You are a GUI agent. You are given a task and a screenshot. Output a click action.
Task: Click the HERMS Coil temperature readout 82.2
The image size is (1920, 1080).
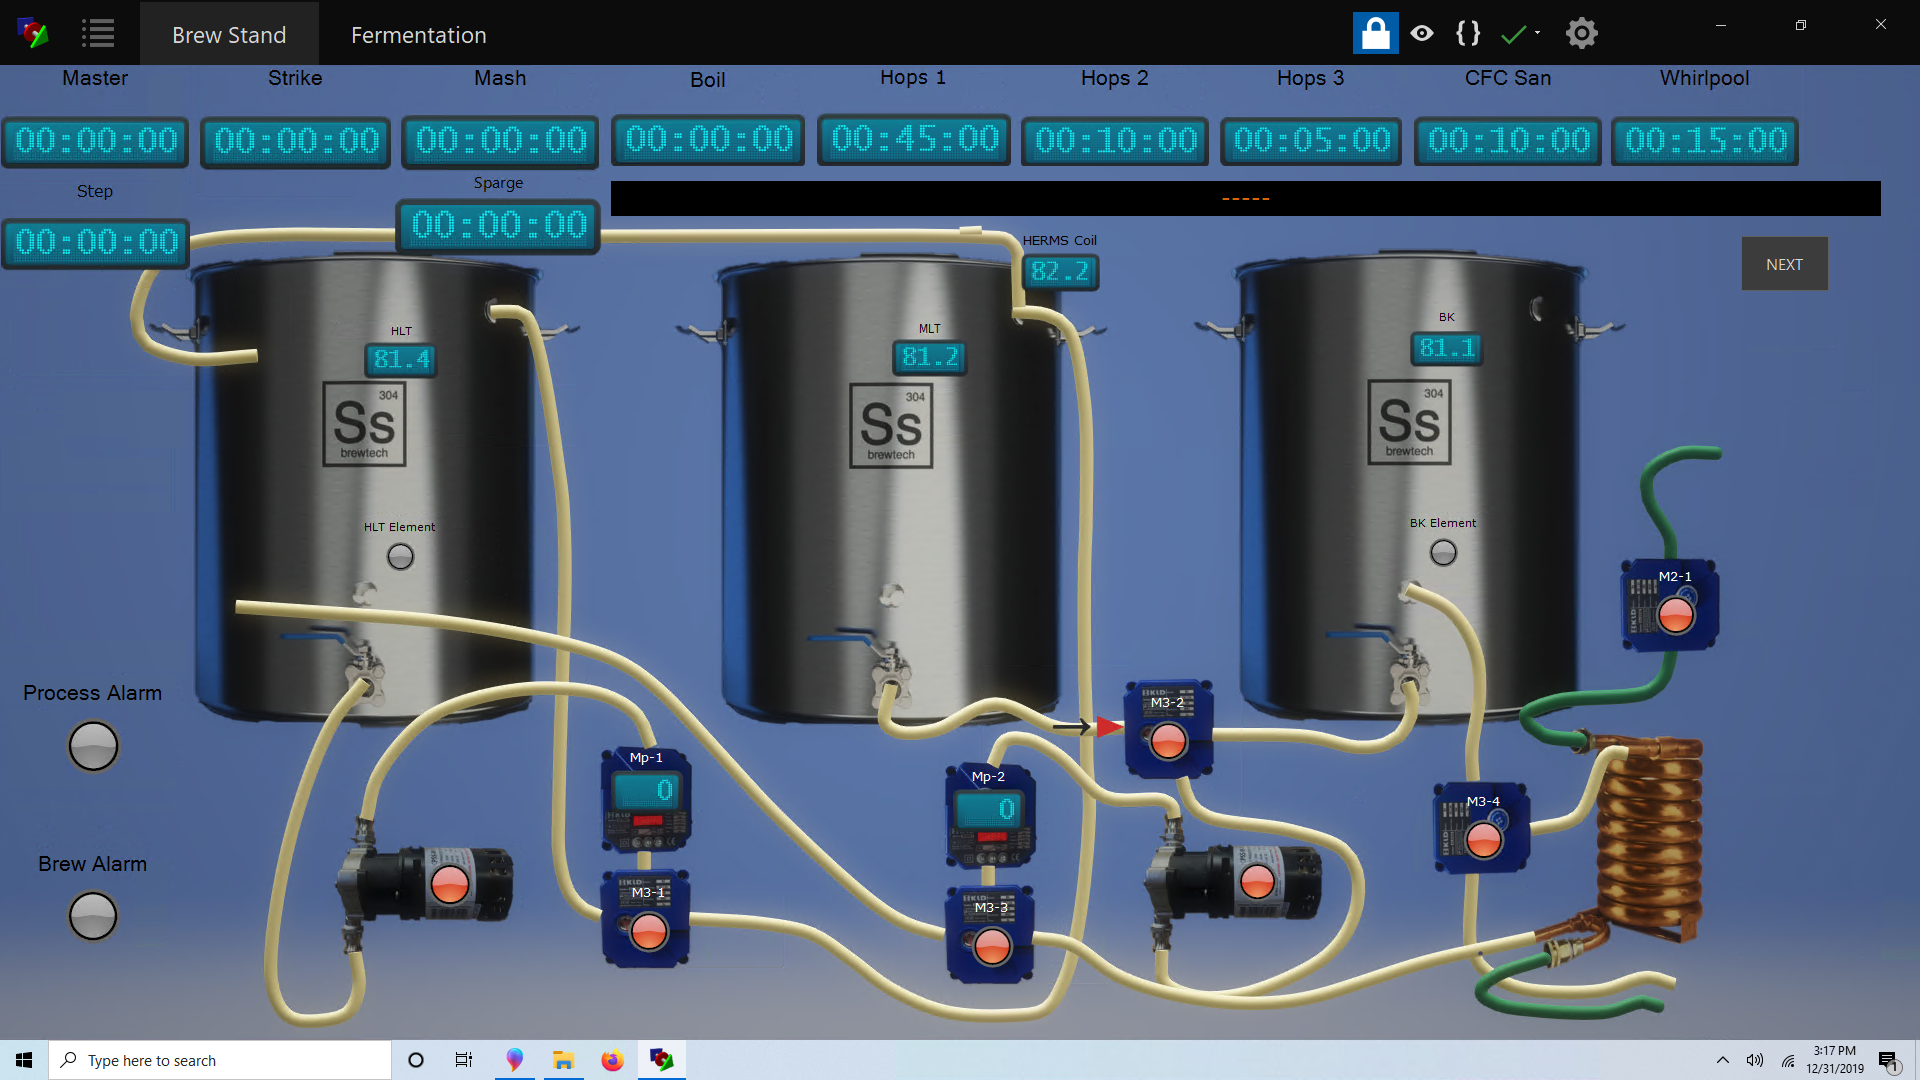[1060, 271]
